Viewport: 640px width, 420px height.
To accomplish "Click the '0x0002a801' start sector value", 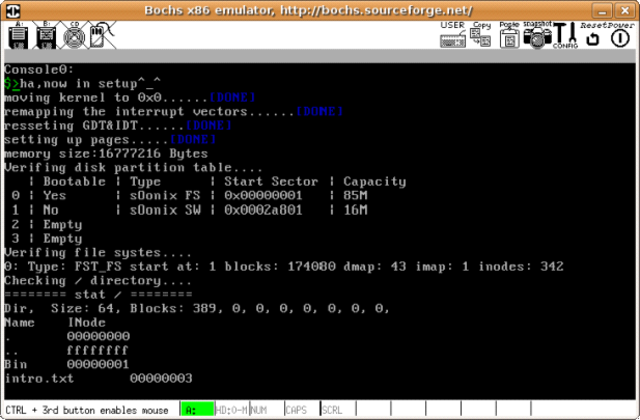I will 263,210.
